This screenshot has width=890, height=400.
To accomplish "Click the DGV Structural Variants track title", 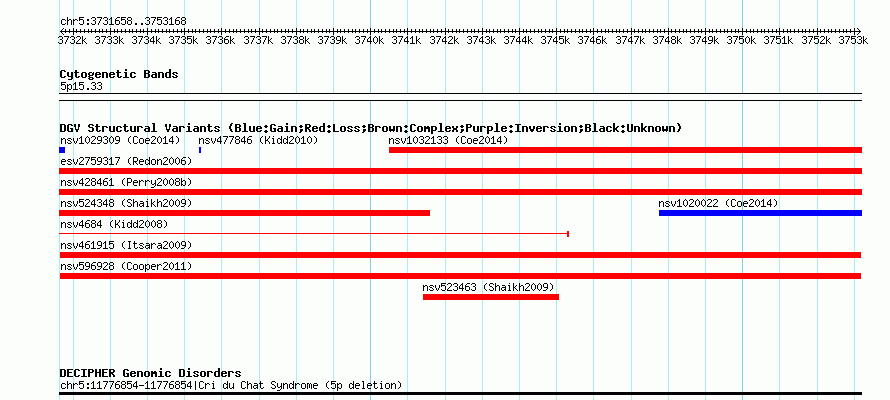I will [371, 128].
